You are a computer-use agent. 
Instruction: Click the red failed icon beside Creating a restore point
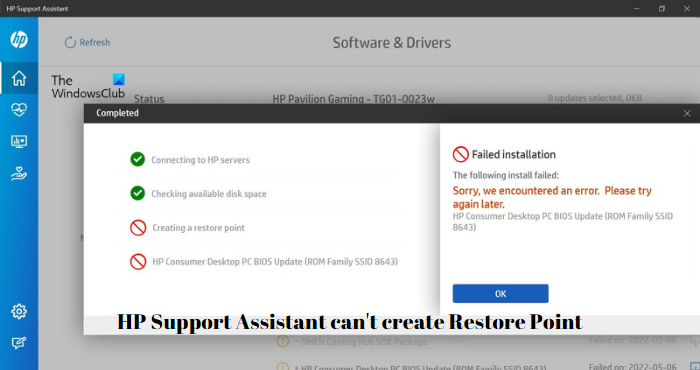tap(138, 228)
